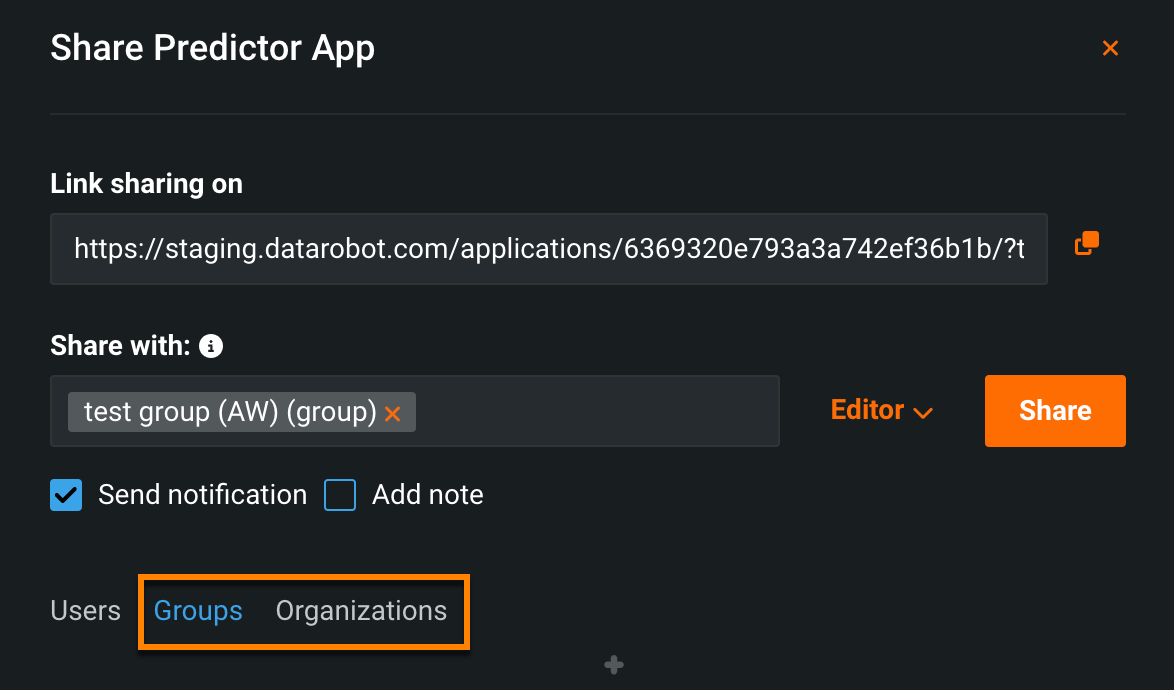Click the Share Predictor App title
Screen dimensions: 1174x690
point(212,48)
